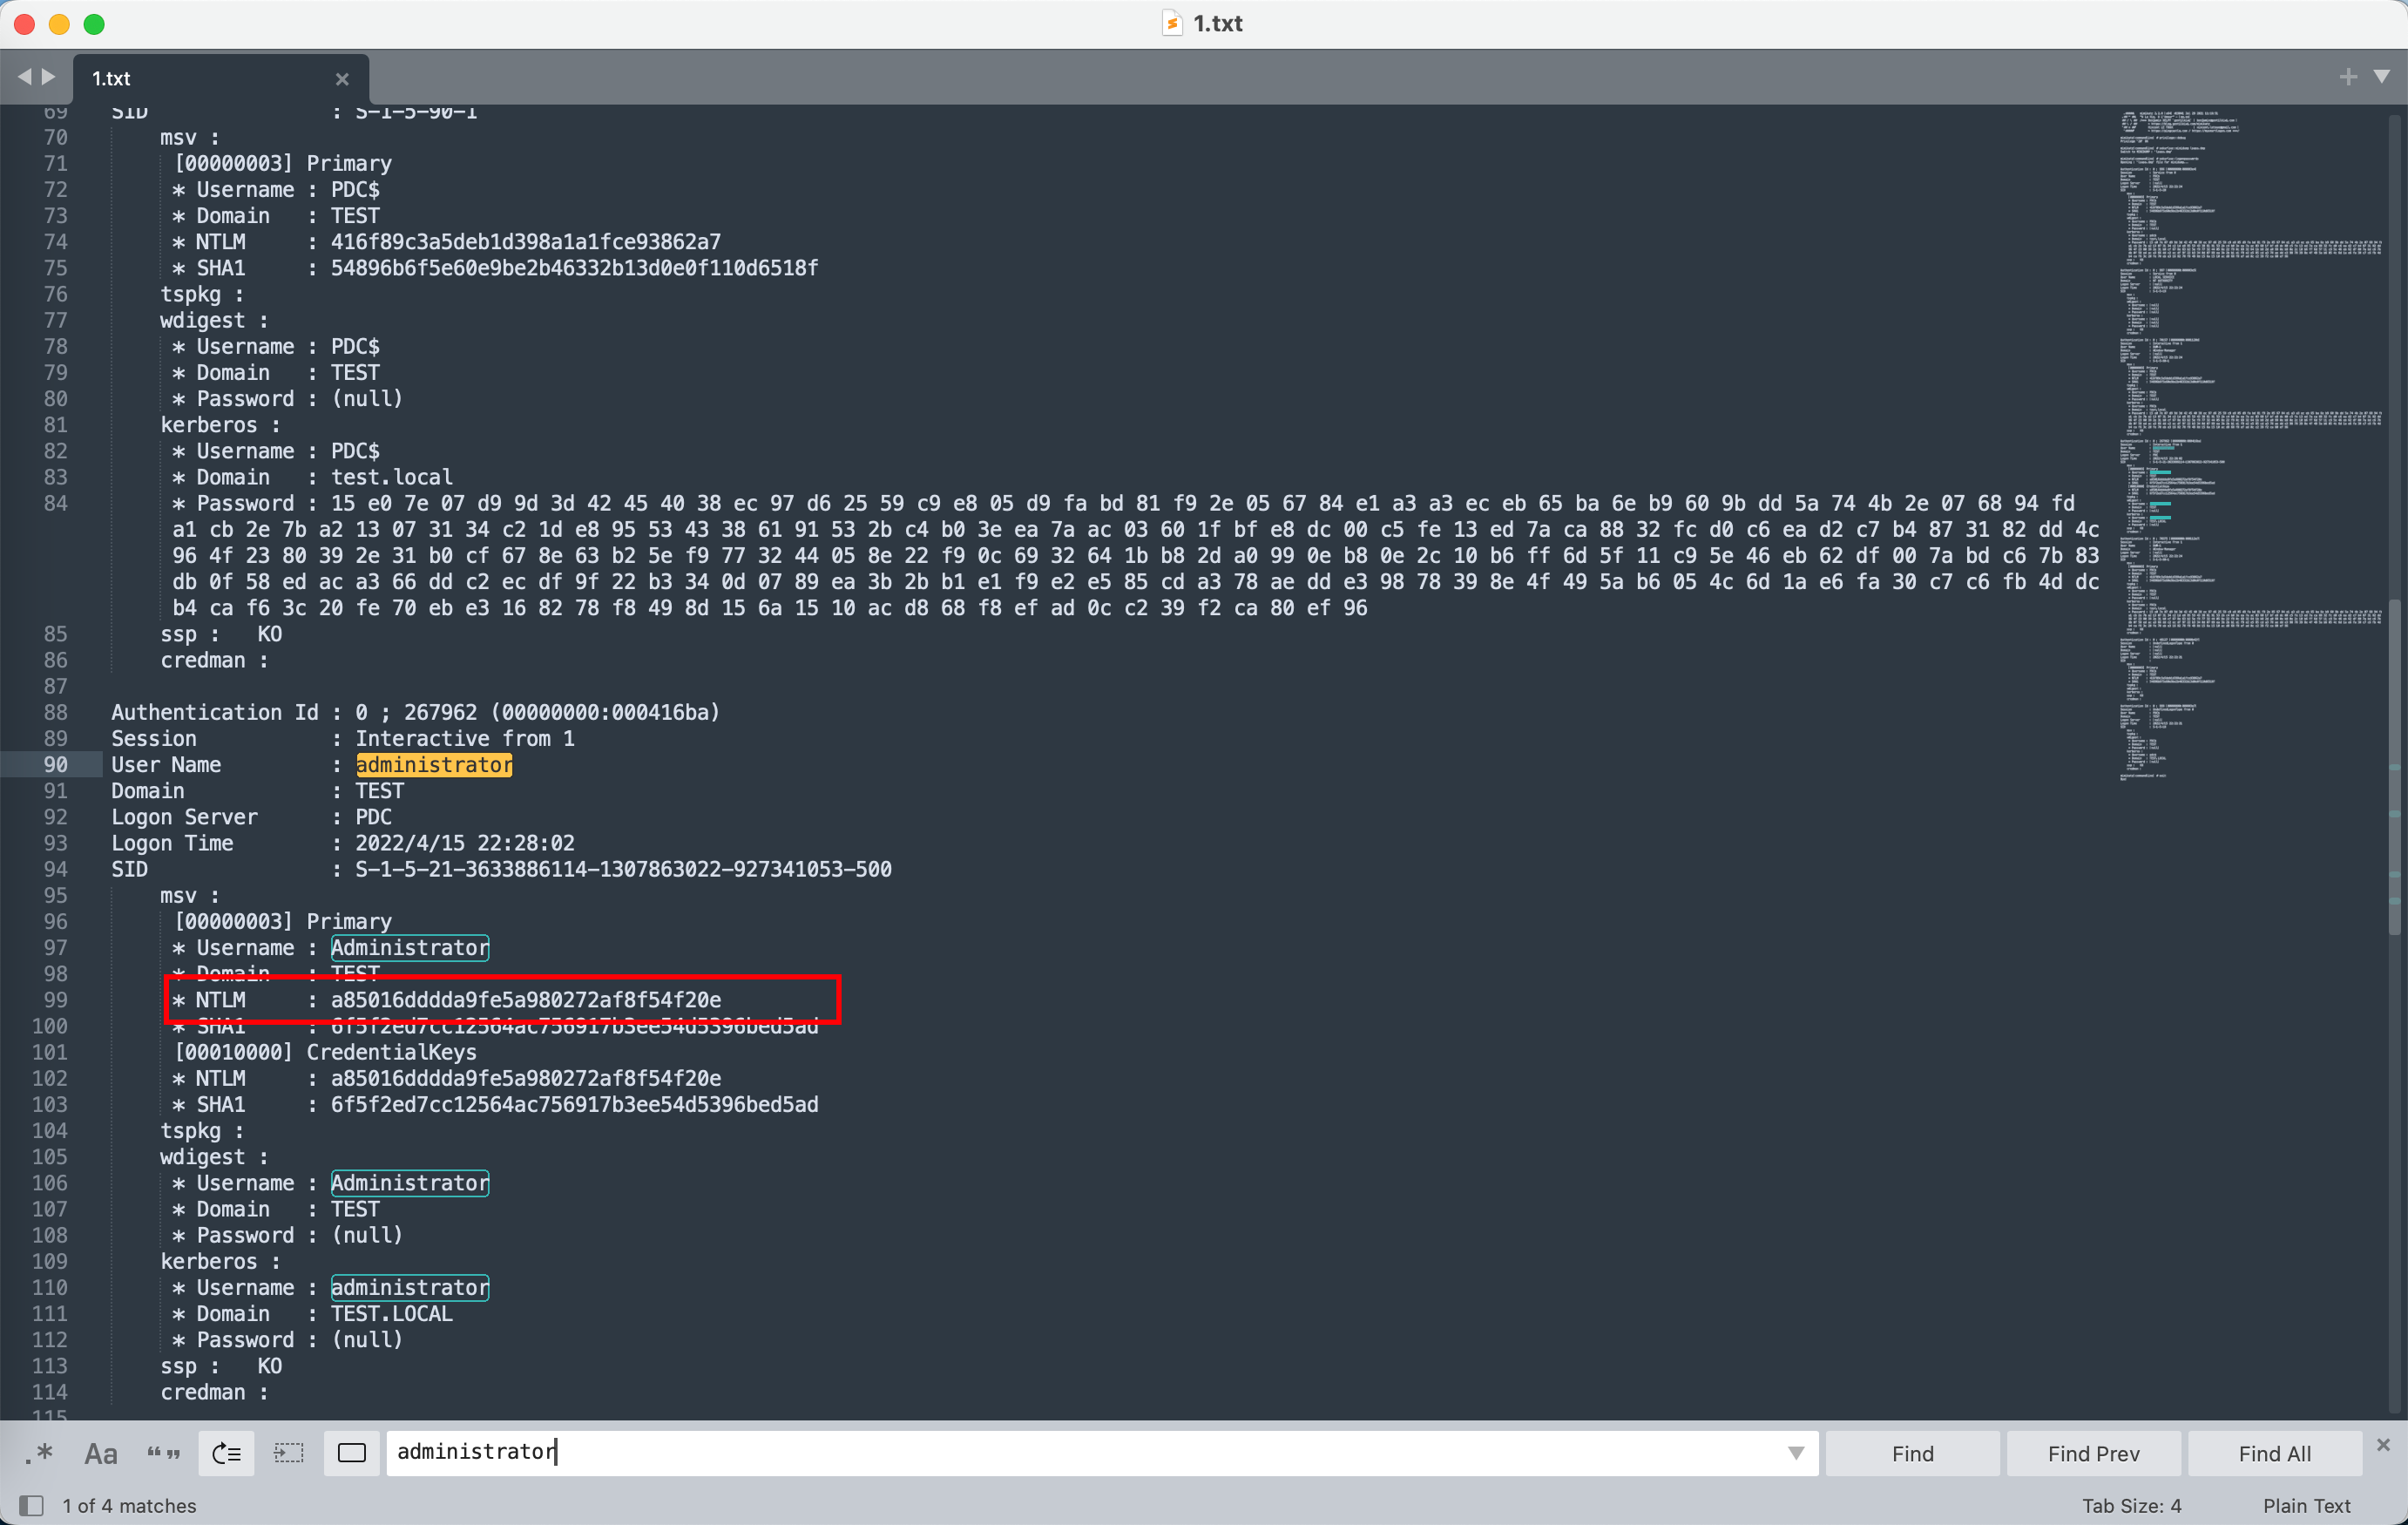This screenshot has width=2408, height=1525.
Task: Click Logon Time value 2022/4/15 22:28:02
Action: (x=465, y=843)
